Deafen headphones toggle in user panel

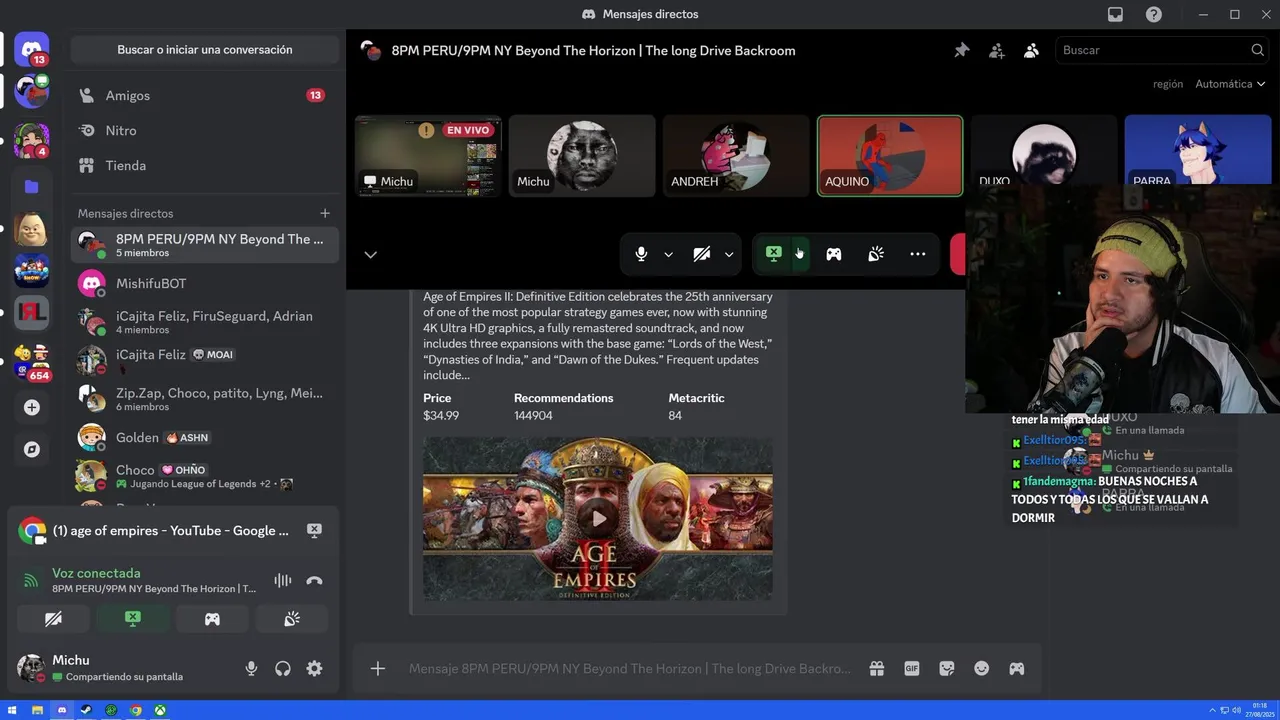pyautogui.click(x=283, y=668)
